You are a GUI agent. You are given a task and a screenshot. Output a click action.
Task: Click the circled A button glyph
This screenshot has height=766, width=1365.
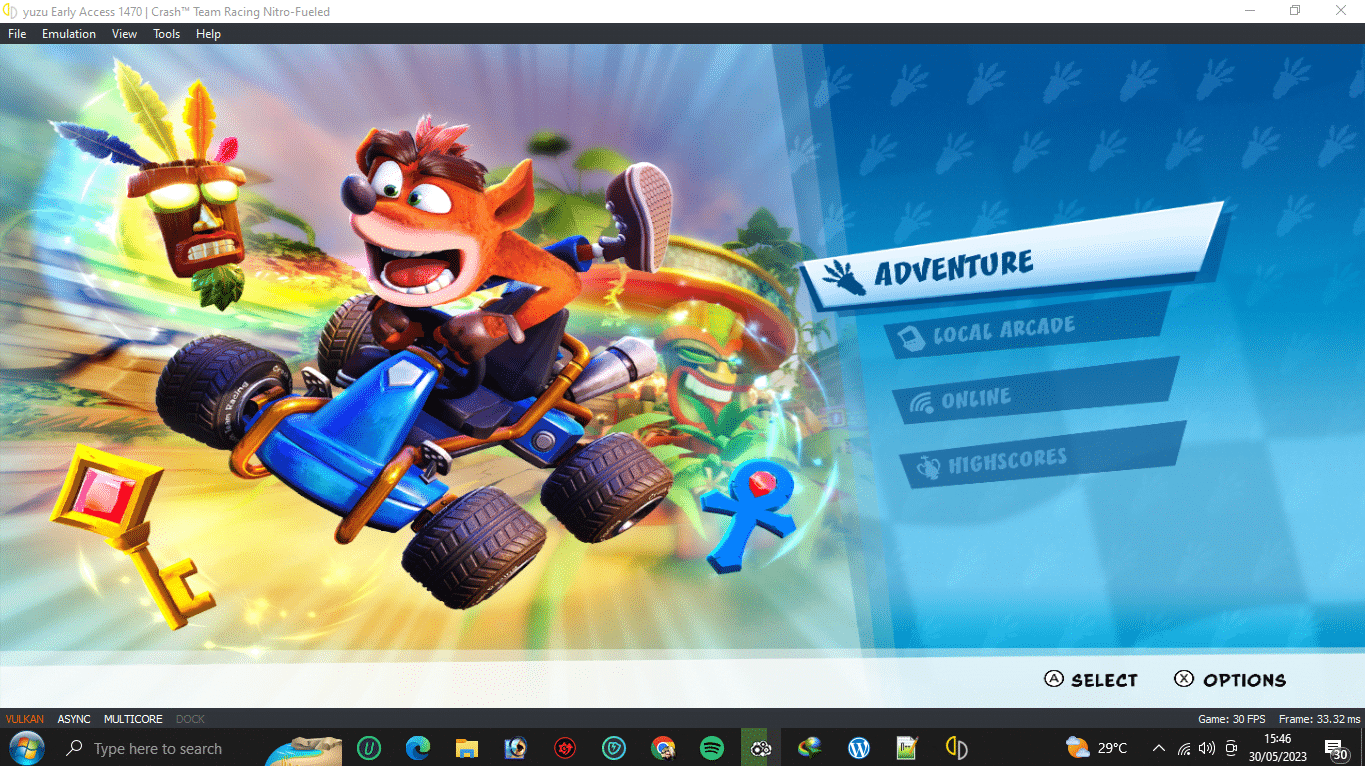tap(1053, 679)
